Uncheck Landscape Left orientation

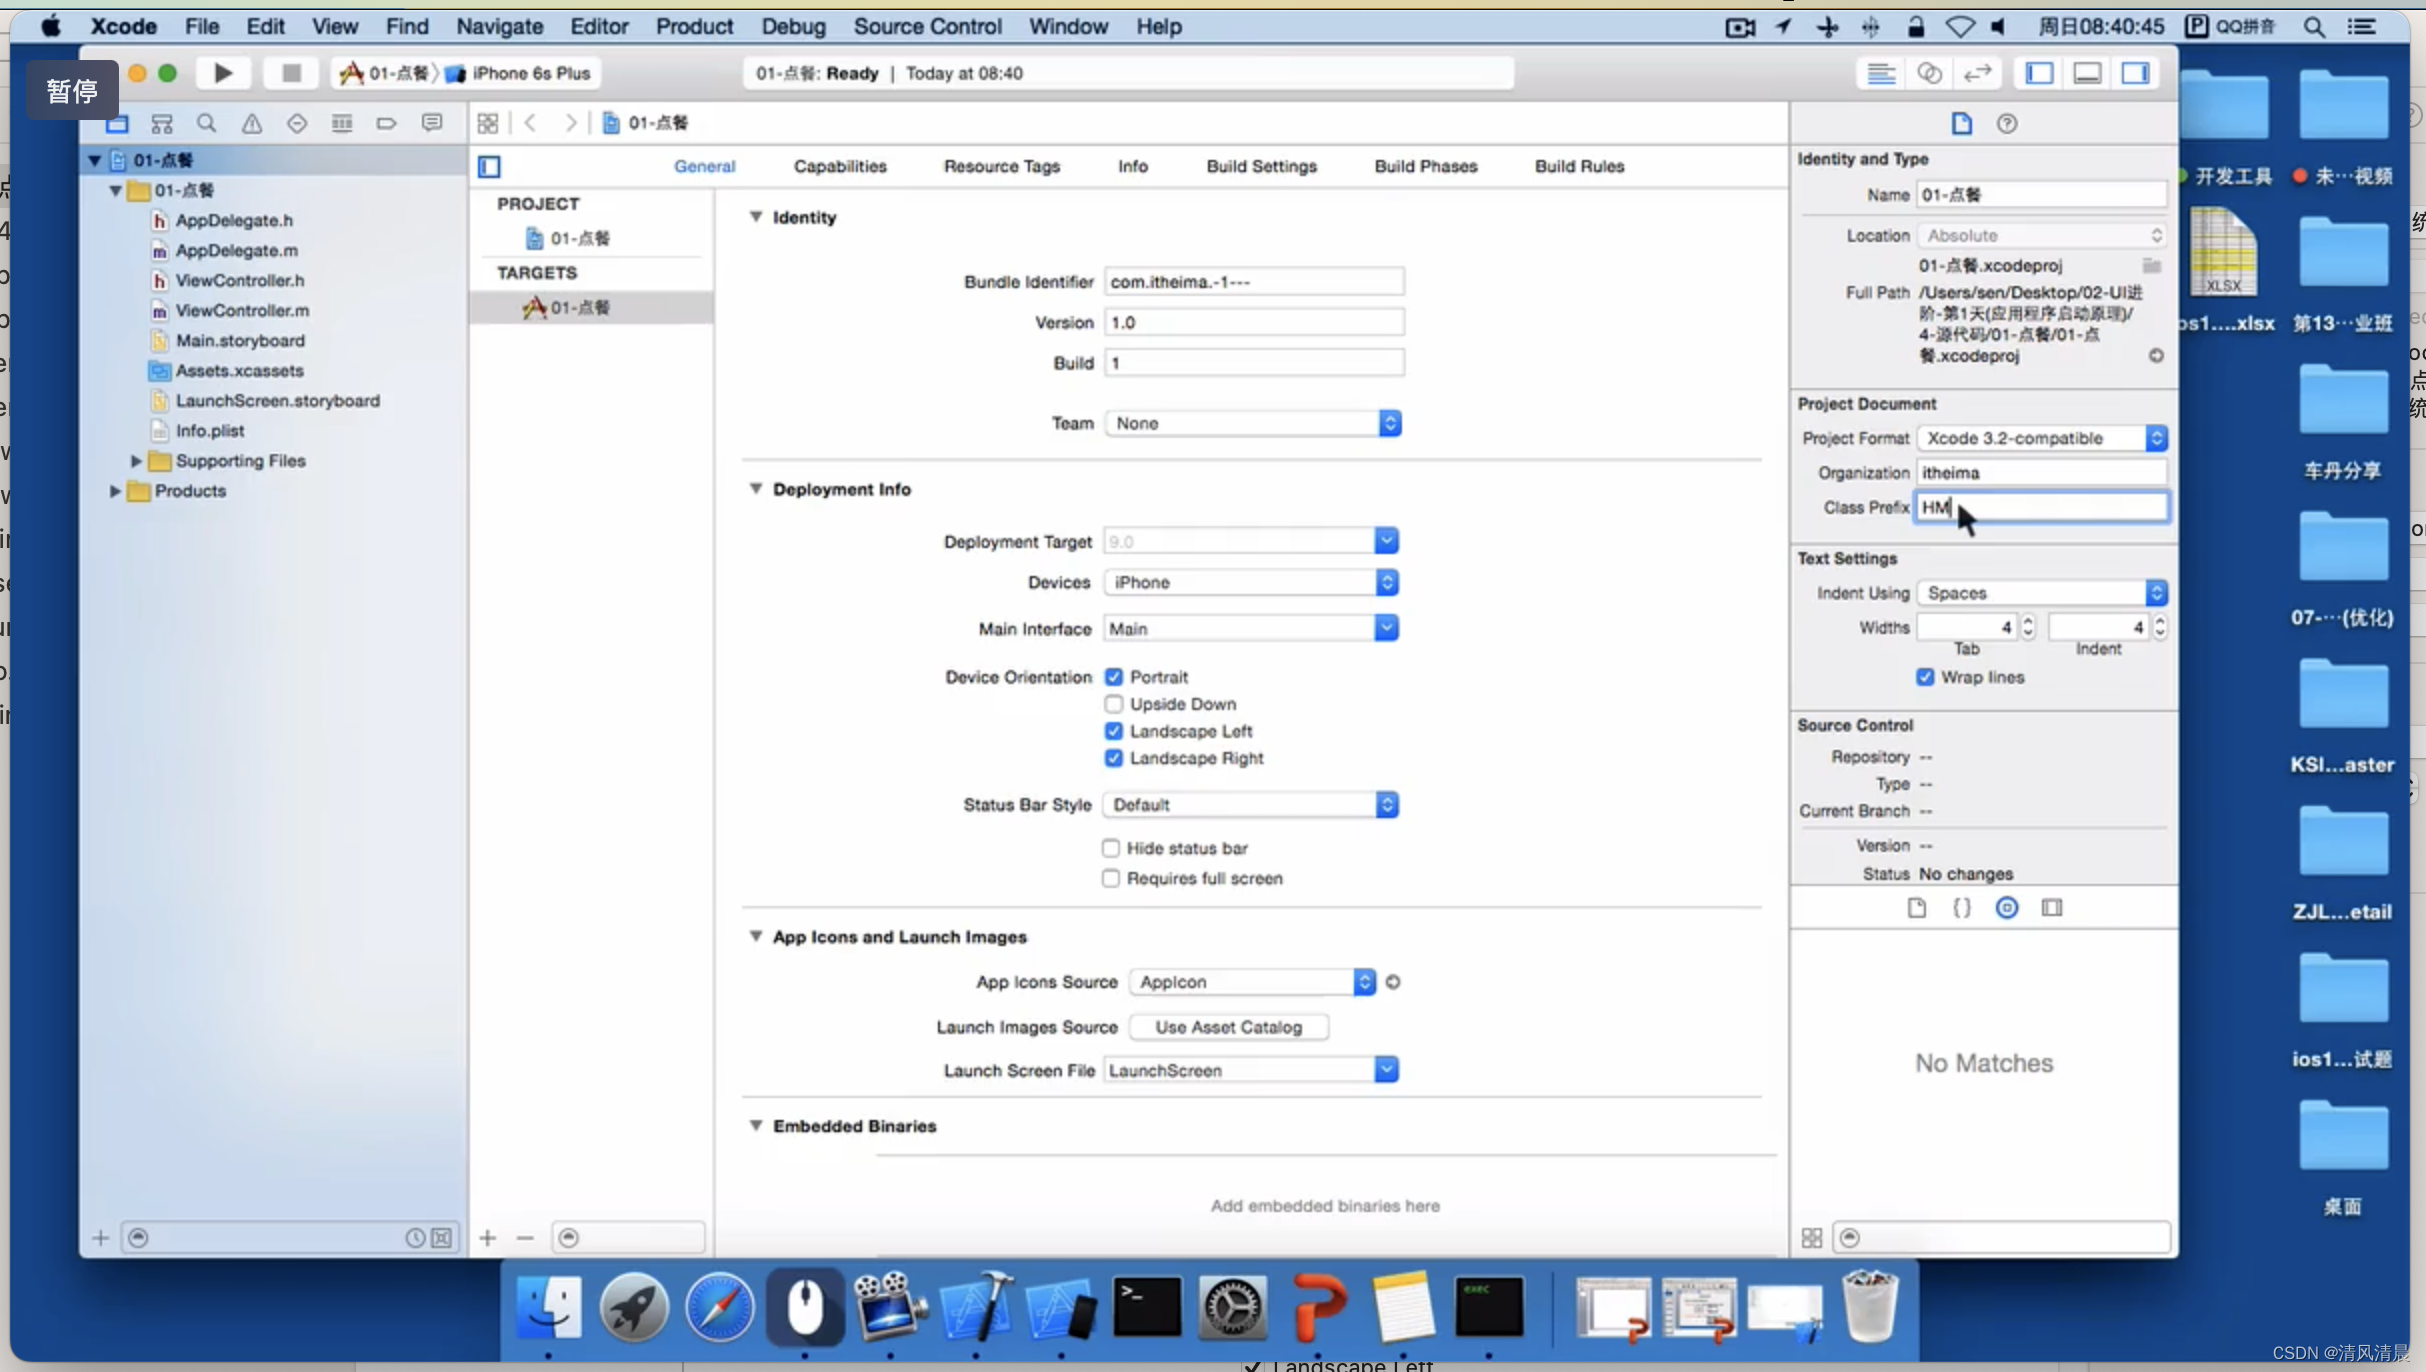point(1114,731)
